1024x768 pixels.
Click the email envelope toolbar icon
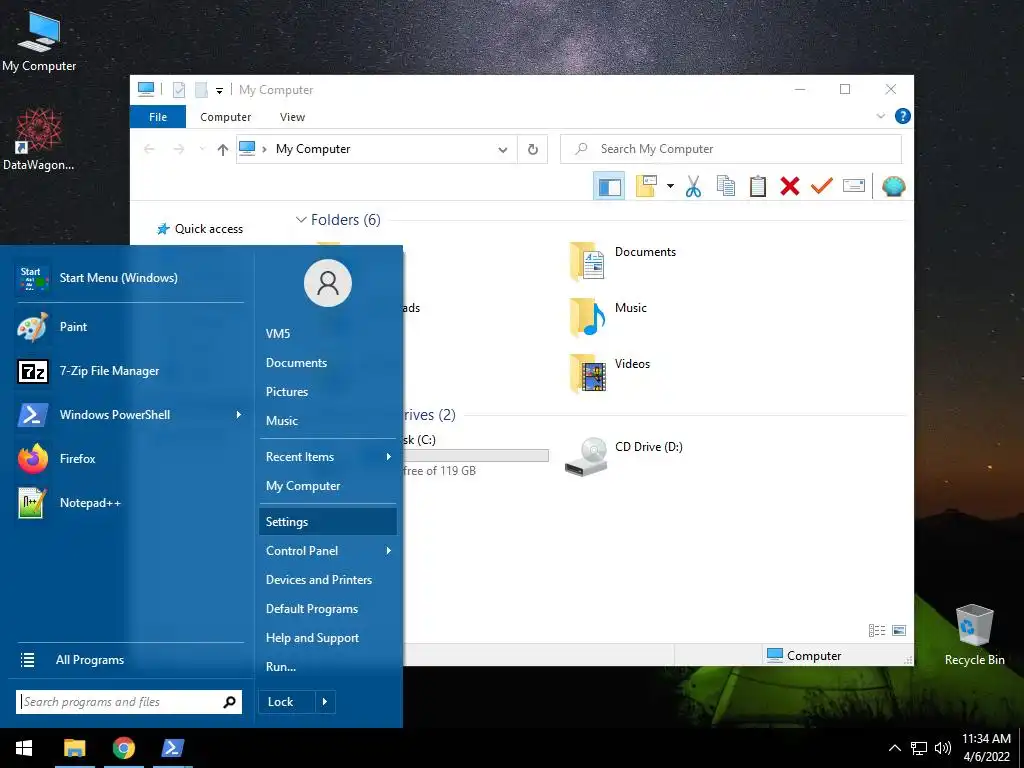click(854, 186)
